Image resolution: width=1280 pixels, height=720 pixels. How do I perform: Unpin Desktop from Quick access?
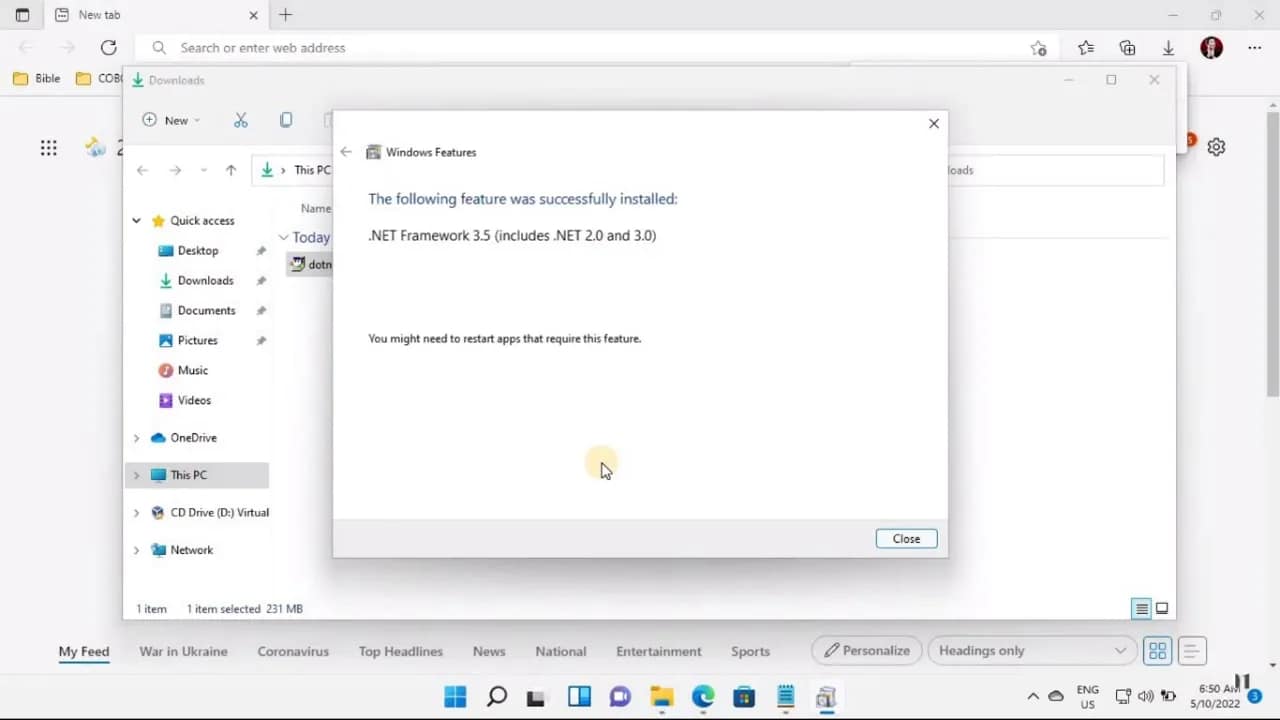pyautogui.click(x=261, y=250)
